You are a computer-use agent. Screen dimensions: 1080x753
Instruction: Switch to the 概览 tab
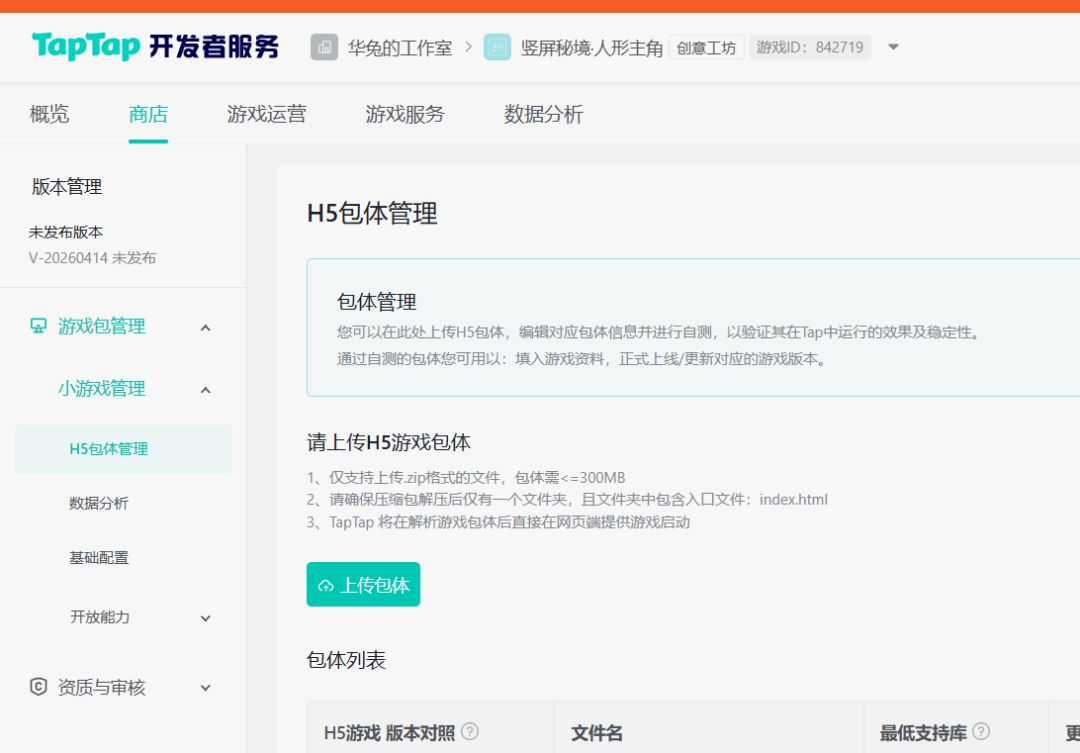50,114
